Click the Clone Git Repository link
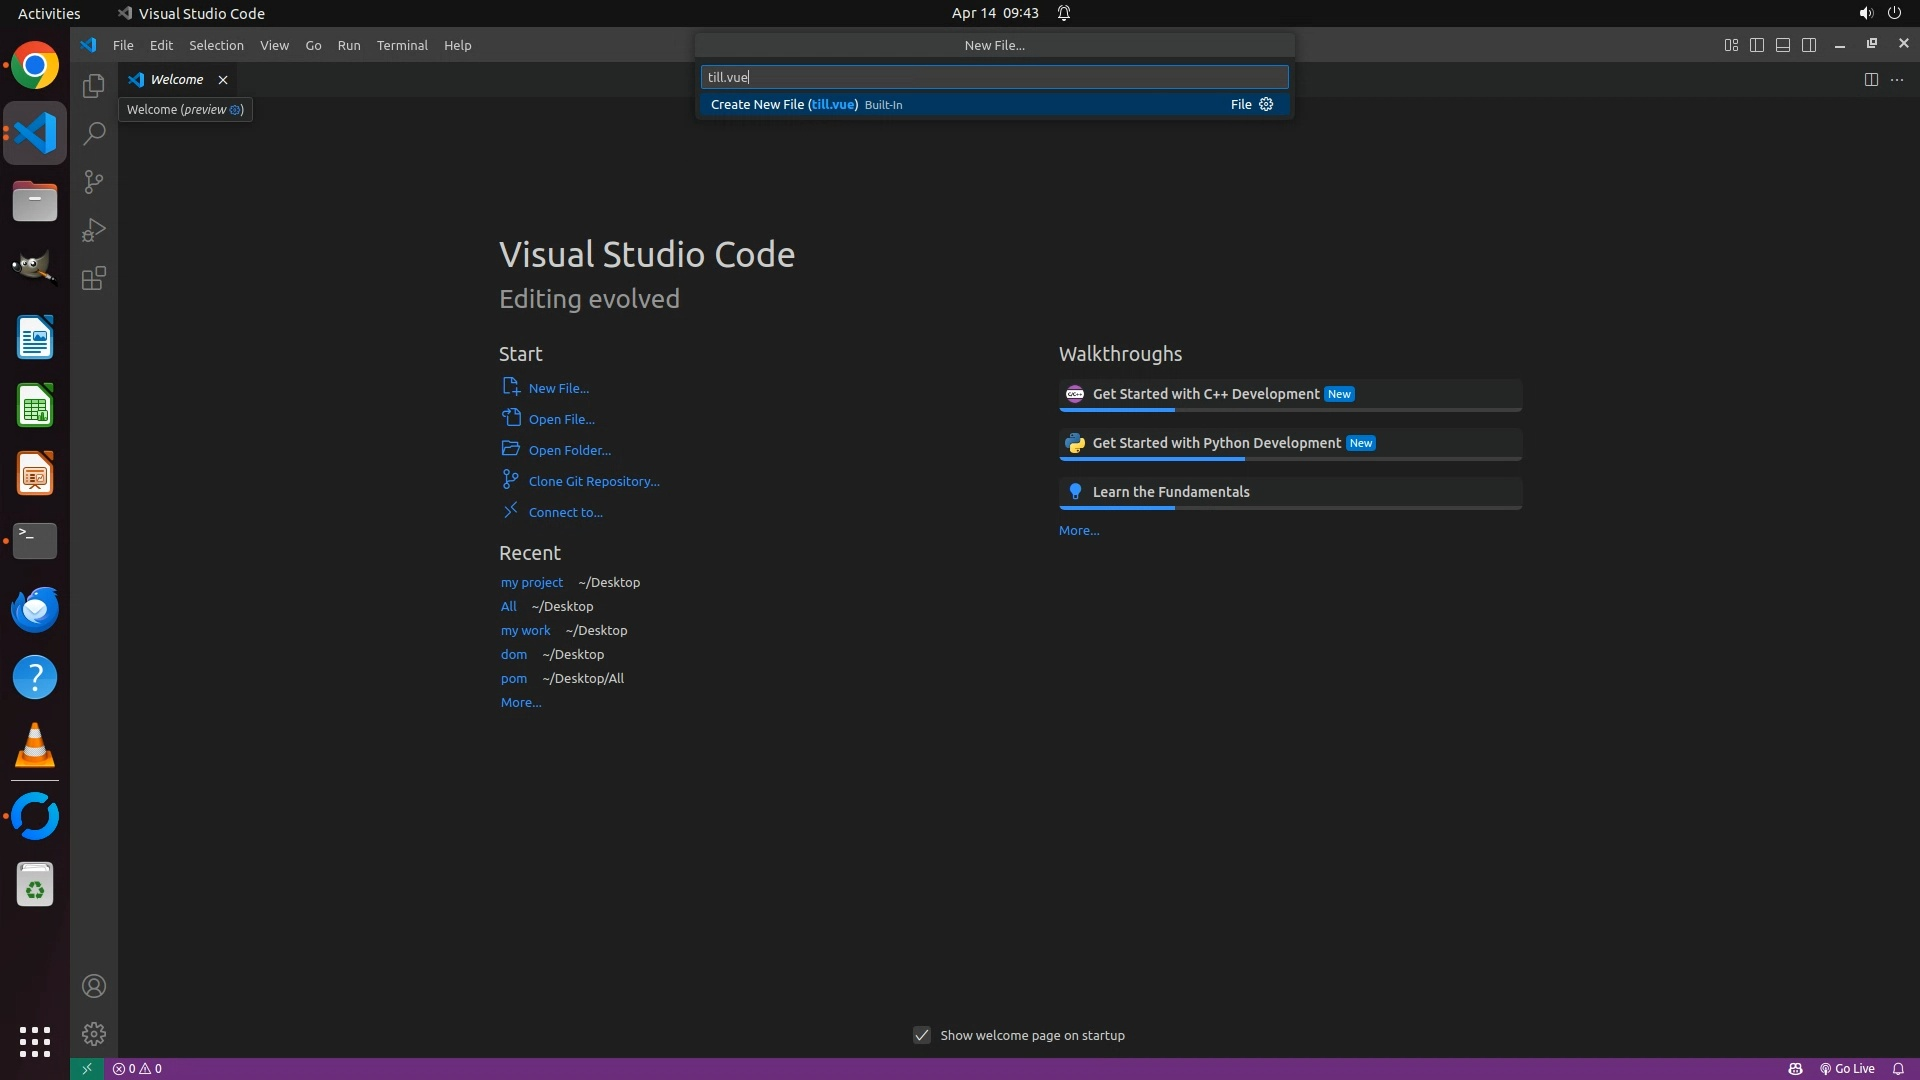Viewport: 1920px width, 1080px height. click(594, 481)
